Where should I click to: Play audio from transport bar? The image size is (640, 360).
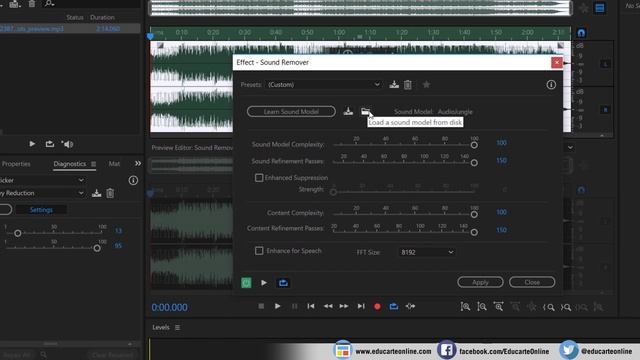pos(278,306)
